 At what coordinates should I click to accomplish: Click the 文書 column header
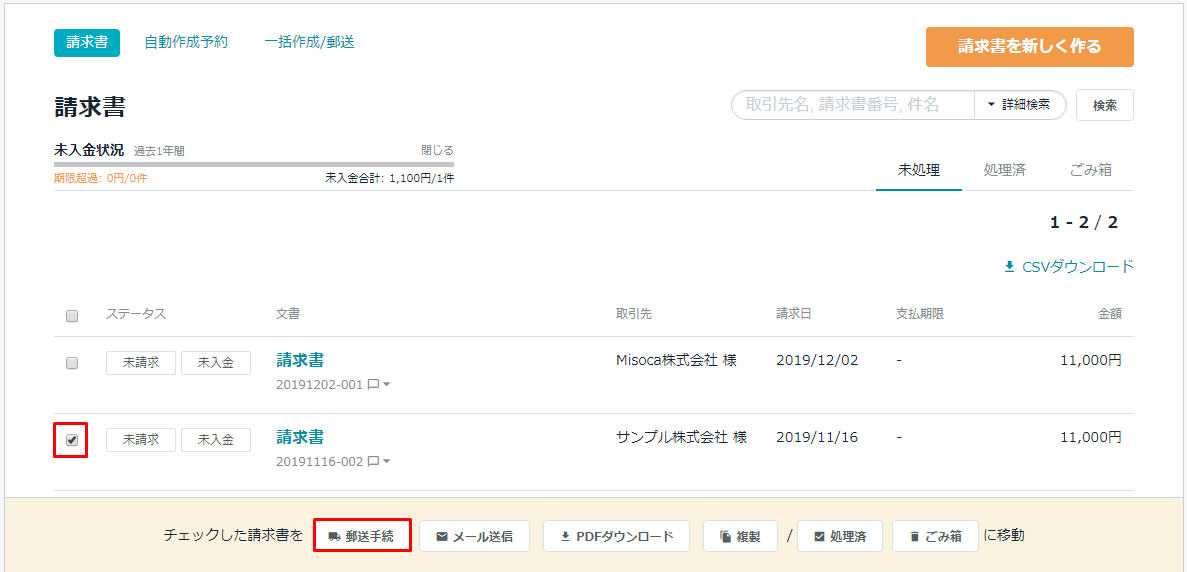pos(288,315)
